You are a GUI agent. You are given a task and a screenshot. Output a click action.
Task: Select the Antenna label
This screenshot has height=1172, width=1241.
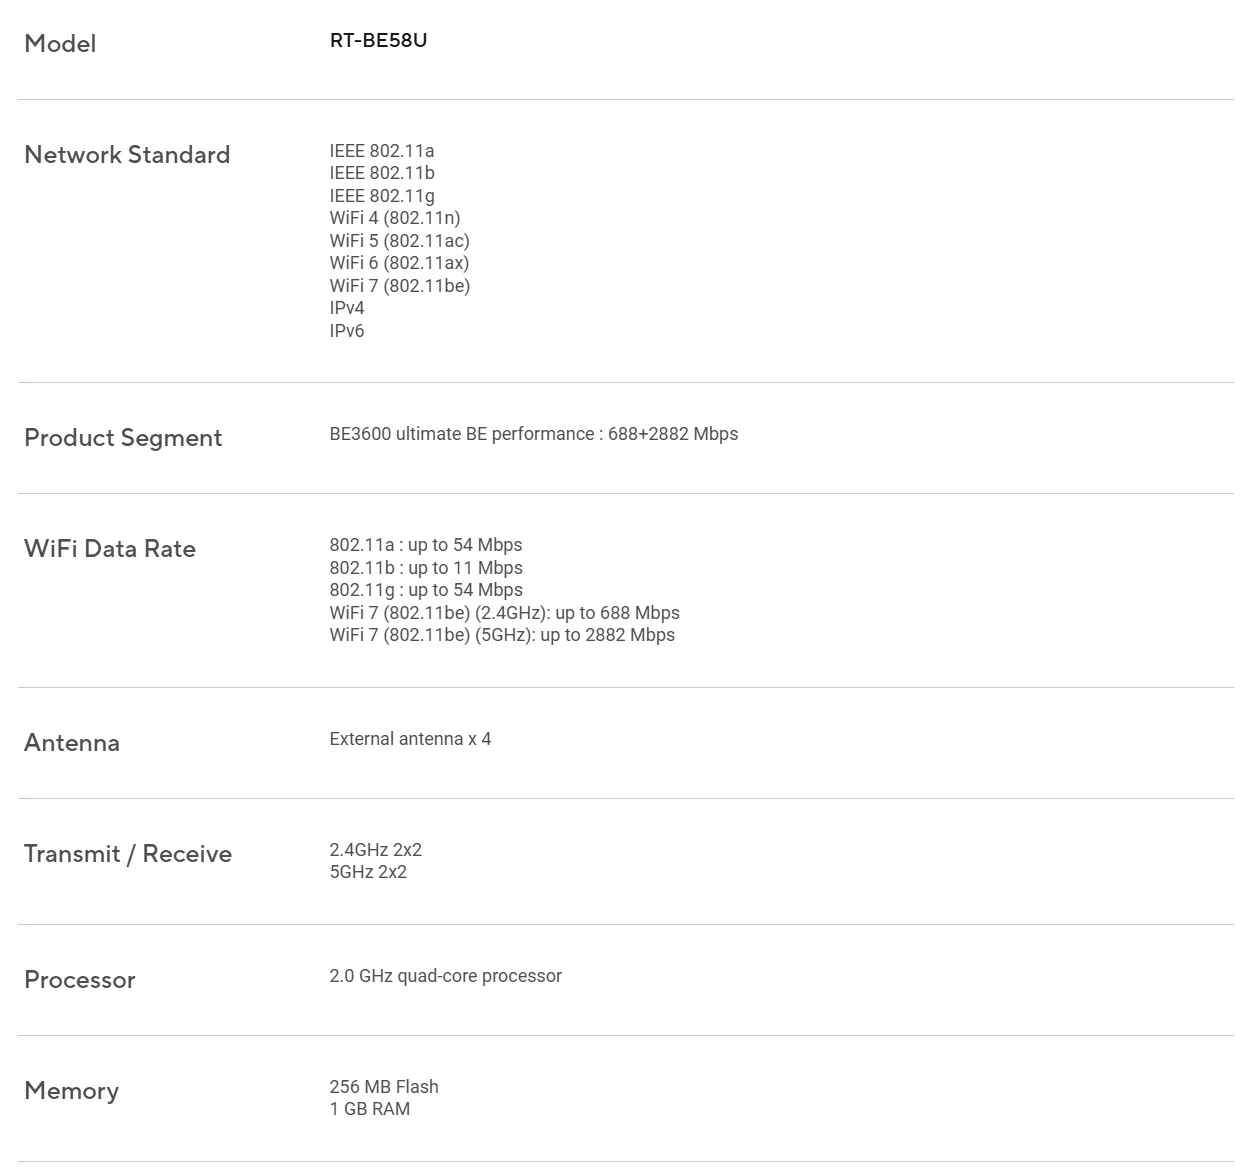[72, 742]
